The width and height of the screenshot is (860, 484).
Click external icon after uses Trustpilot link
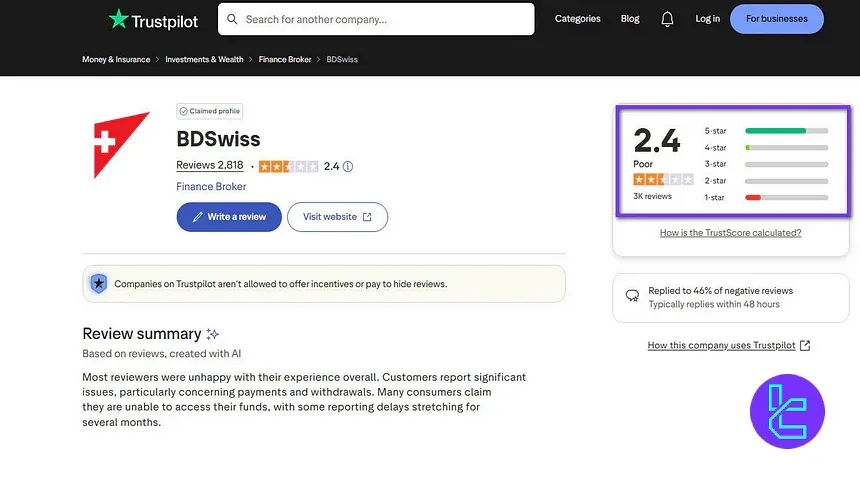pos(805,345)
